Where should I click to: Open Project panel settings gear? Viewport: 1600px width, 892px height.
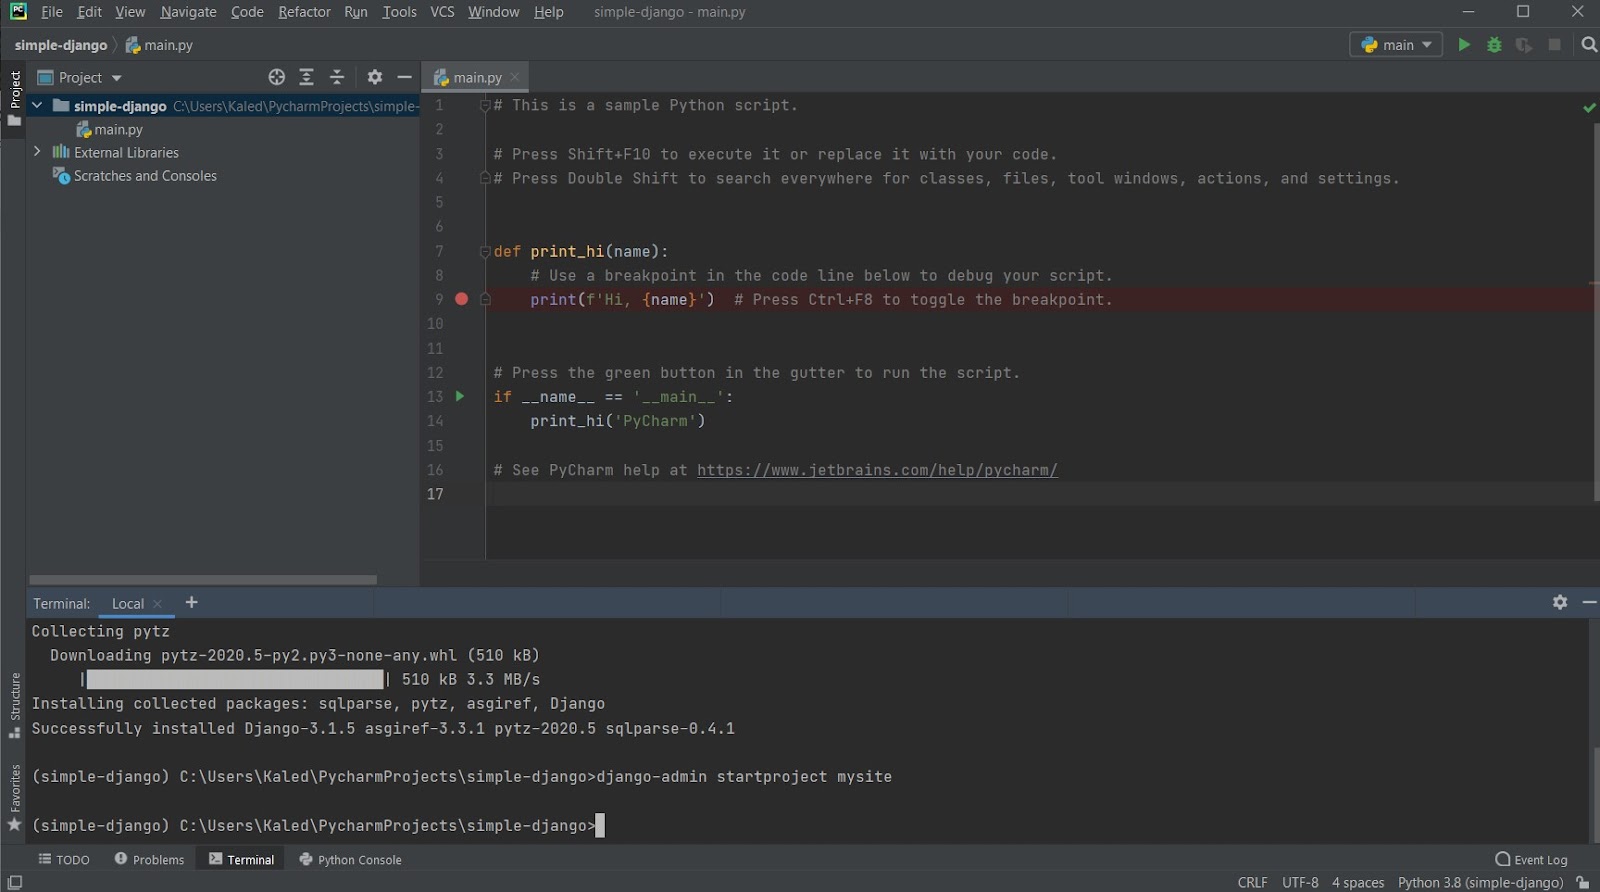click(375, 77)
